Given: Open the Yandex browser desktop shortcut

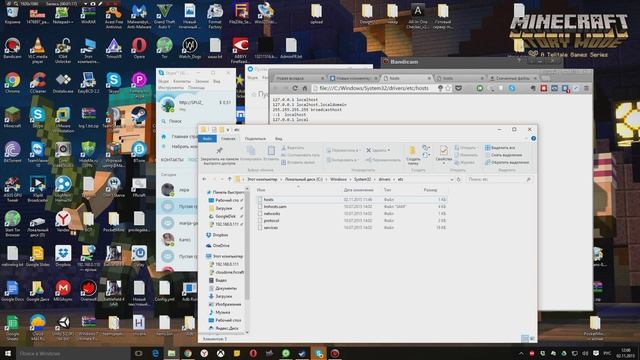Looking at the screenshot, I should click(x=63, y=220).
